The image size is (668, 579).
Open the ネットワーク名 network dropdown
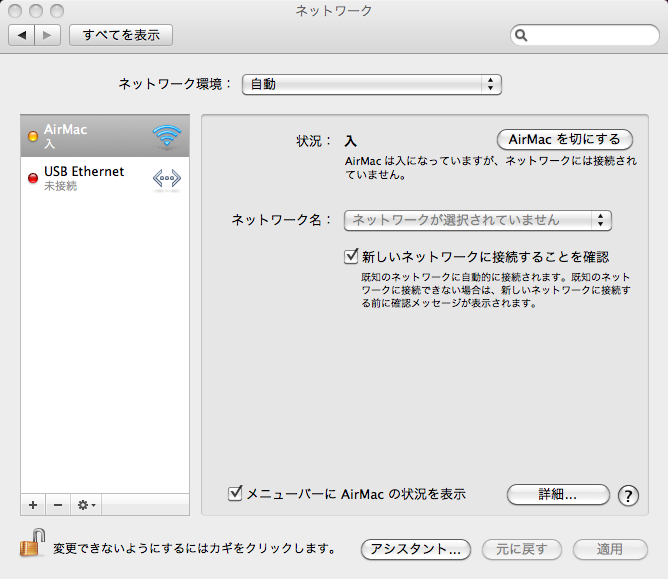pos(478,220)
